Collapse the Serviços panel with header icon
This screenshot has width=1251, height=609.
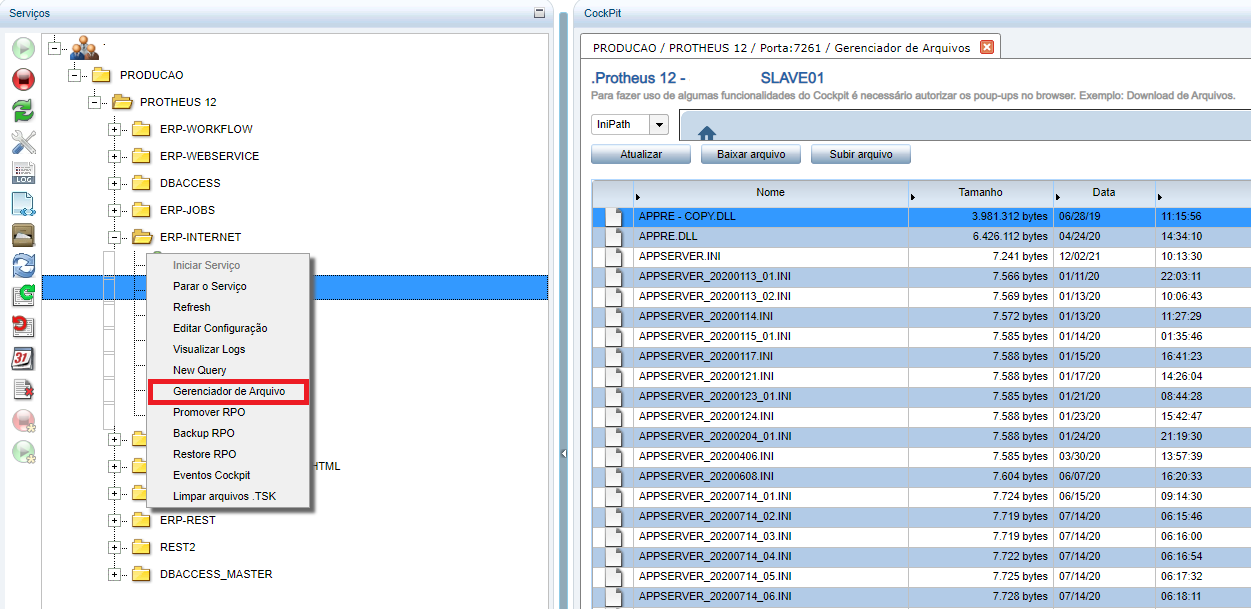539,13
